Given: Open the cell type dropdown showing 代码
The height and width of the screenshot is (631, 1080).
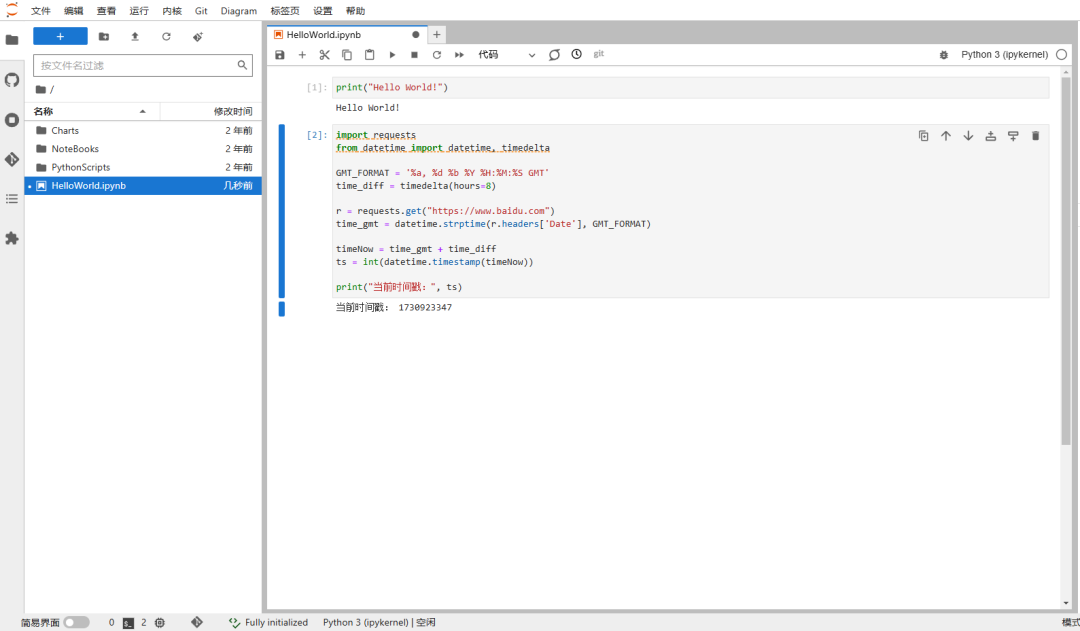Looking at the screenshot, I should coord(506,54).
